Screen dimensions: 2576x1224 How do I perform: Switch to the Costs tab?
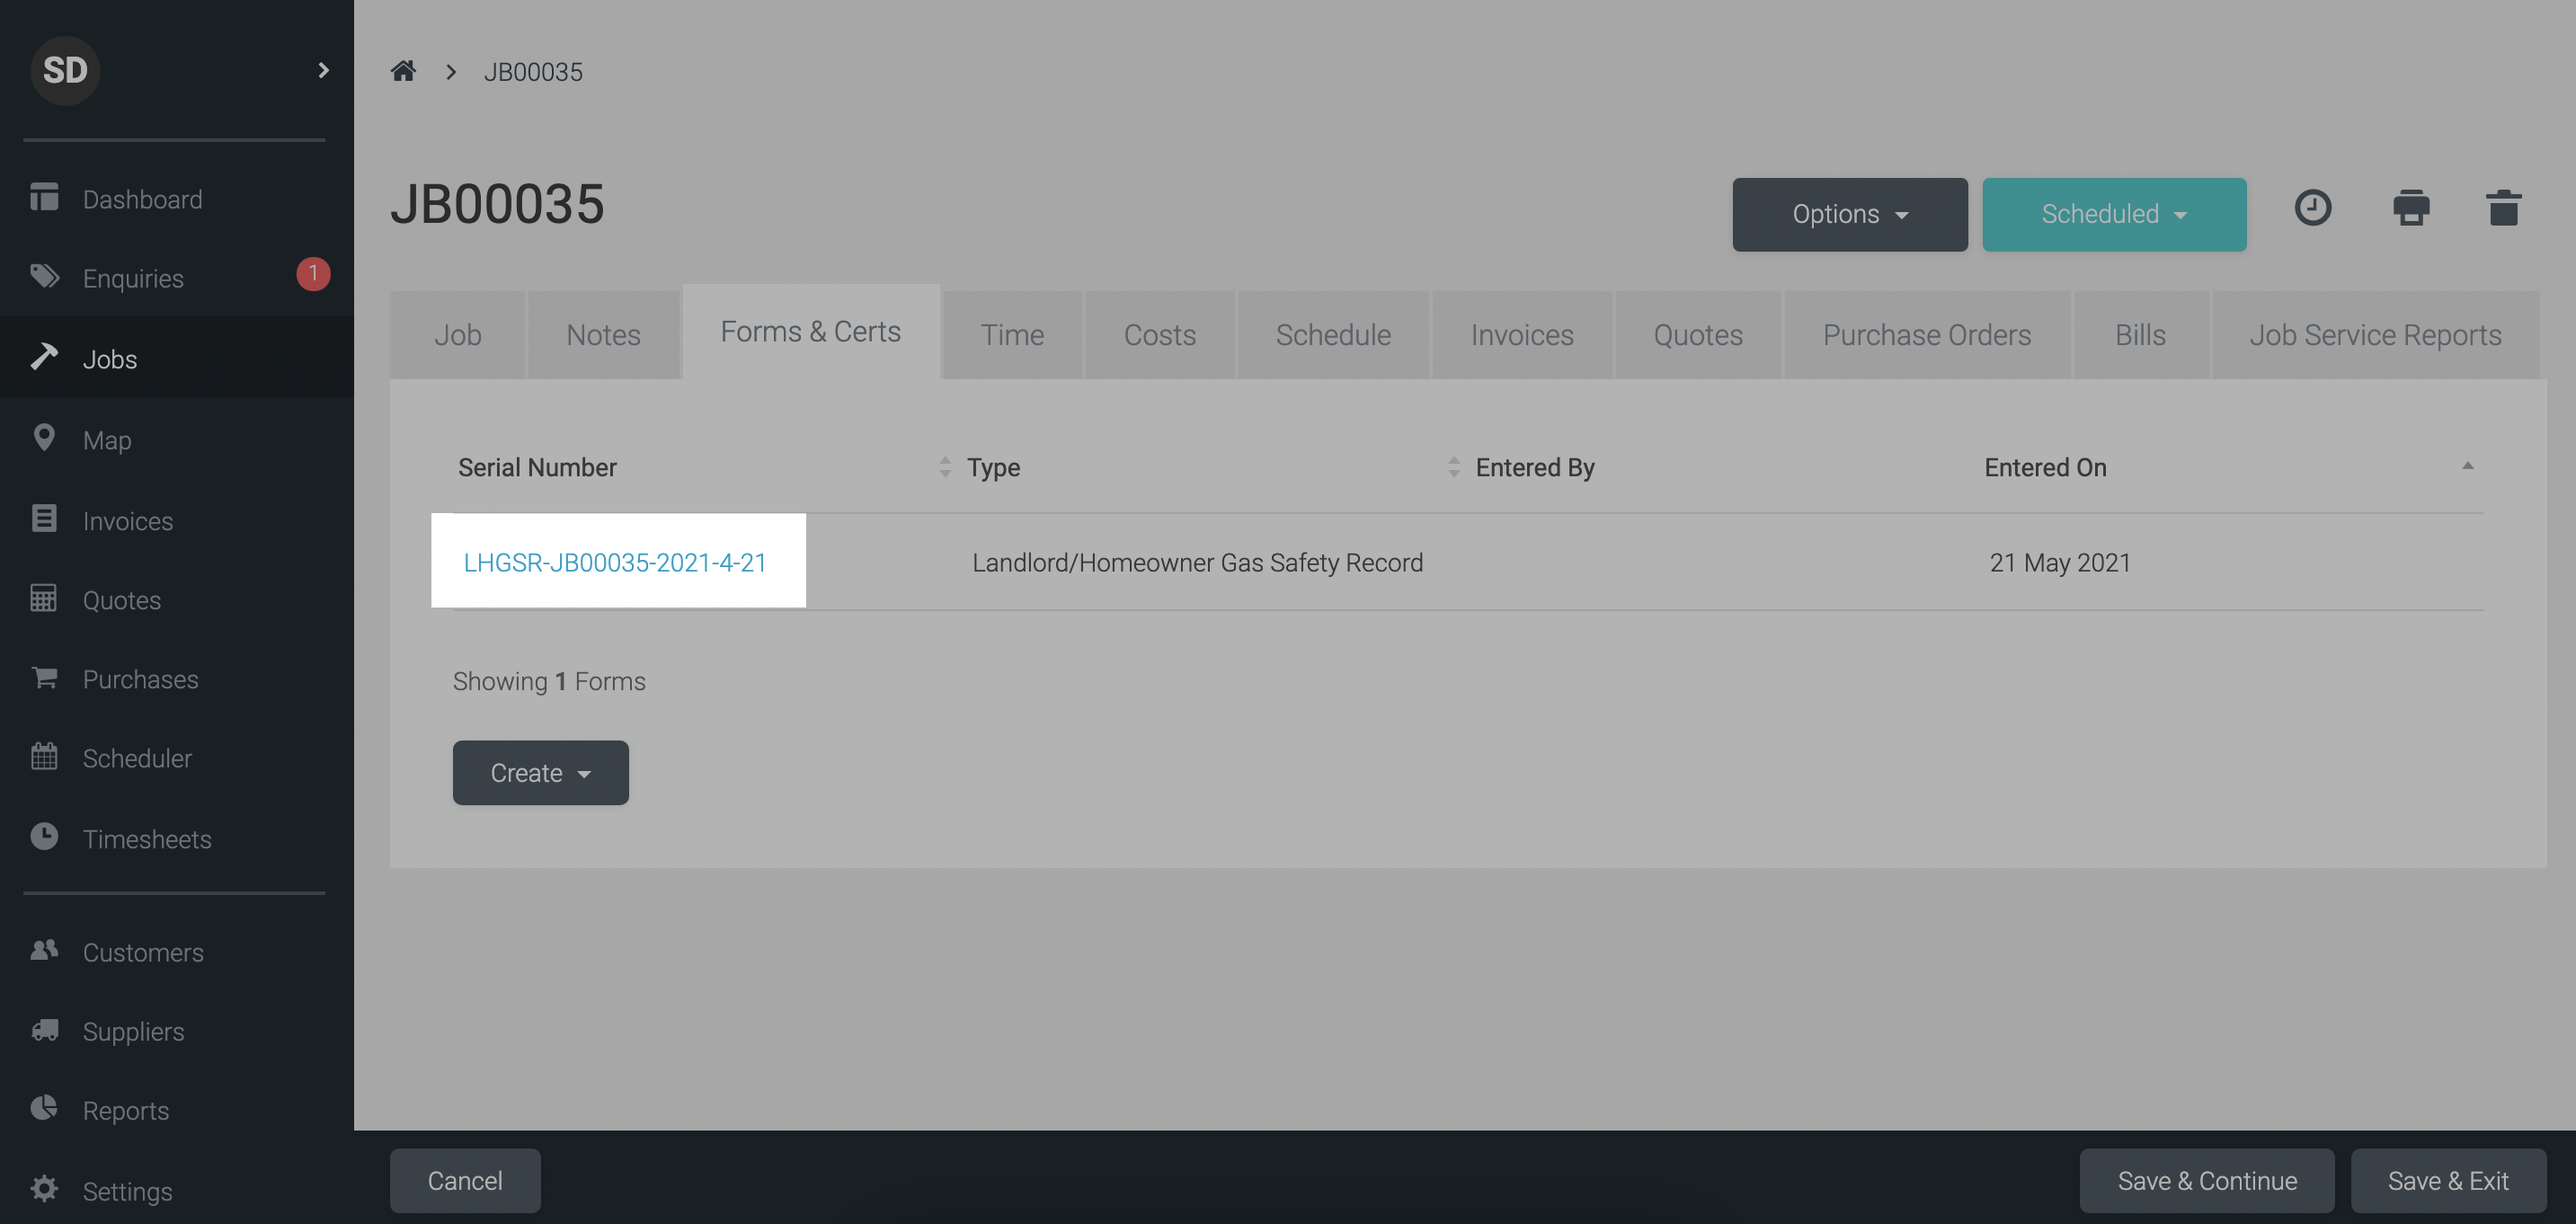click(x=1159, y=334)
